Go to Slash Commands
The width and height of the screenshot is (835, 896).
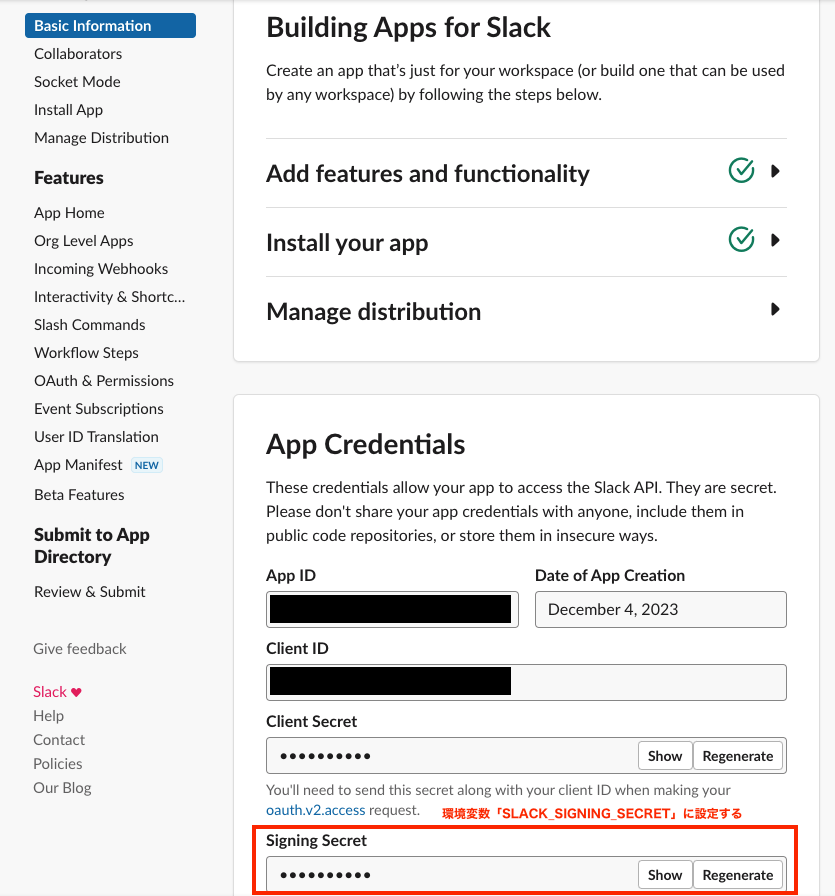tap(89, 325)
